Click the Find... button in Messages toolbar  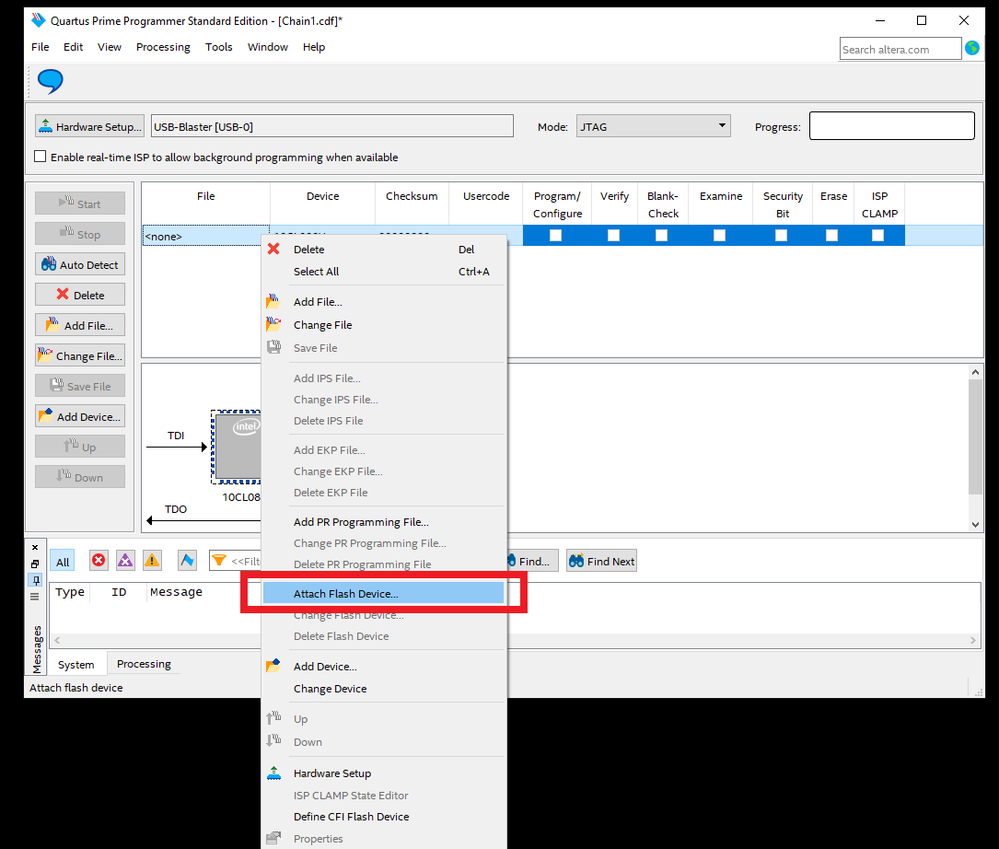(533, 561)
